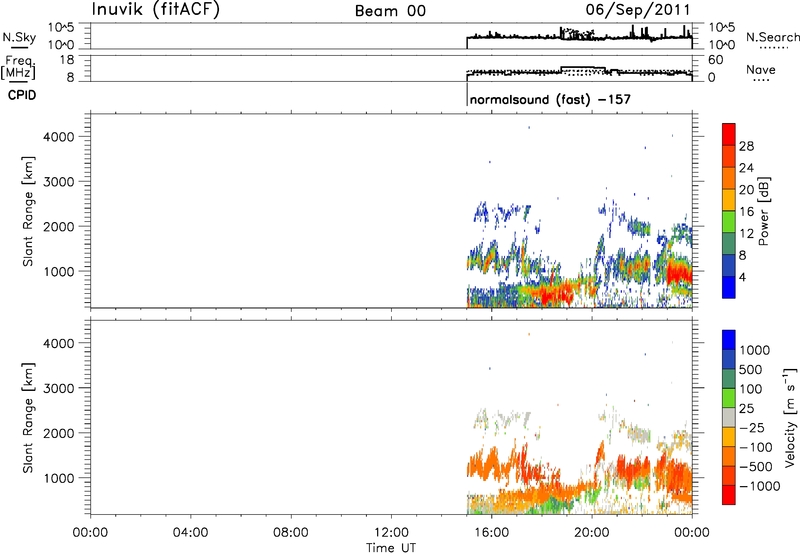This screenshot has height=554, width=800.
Task: Click the '20:00' time tick label
Action: coord(592,533)
